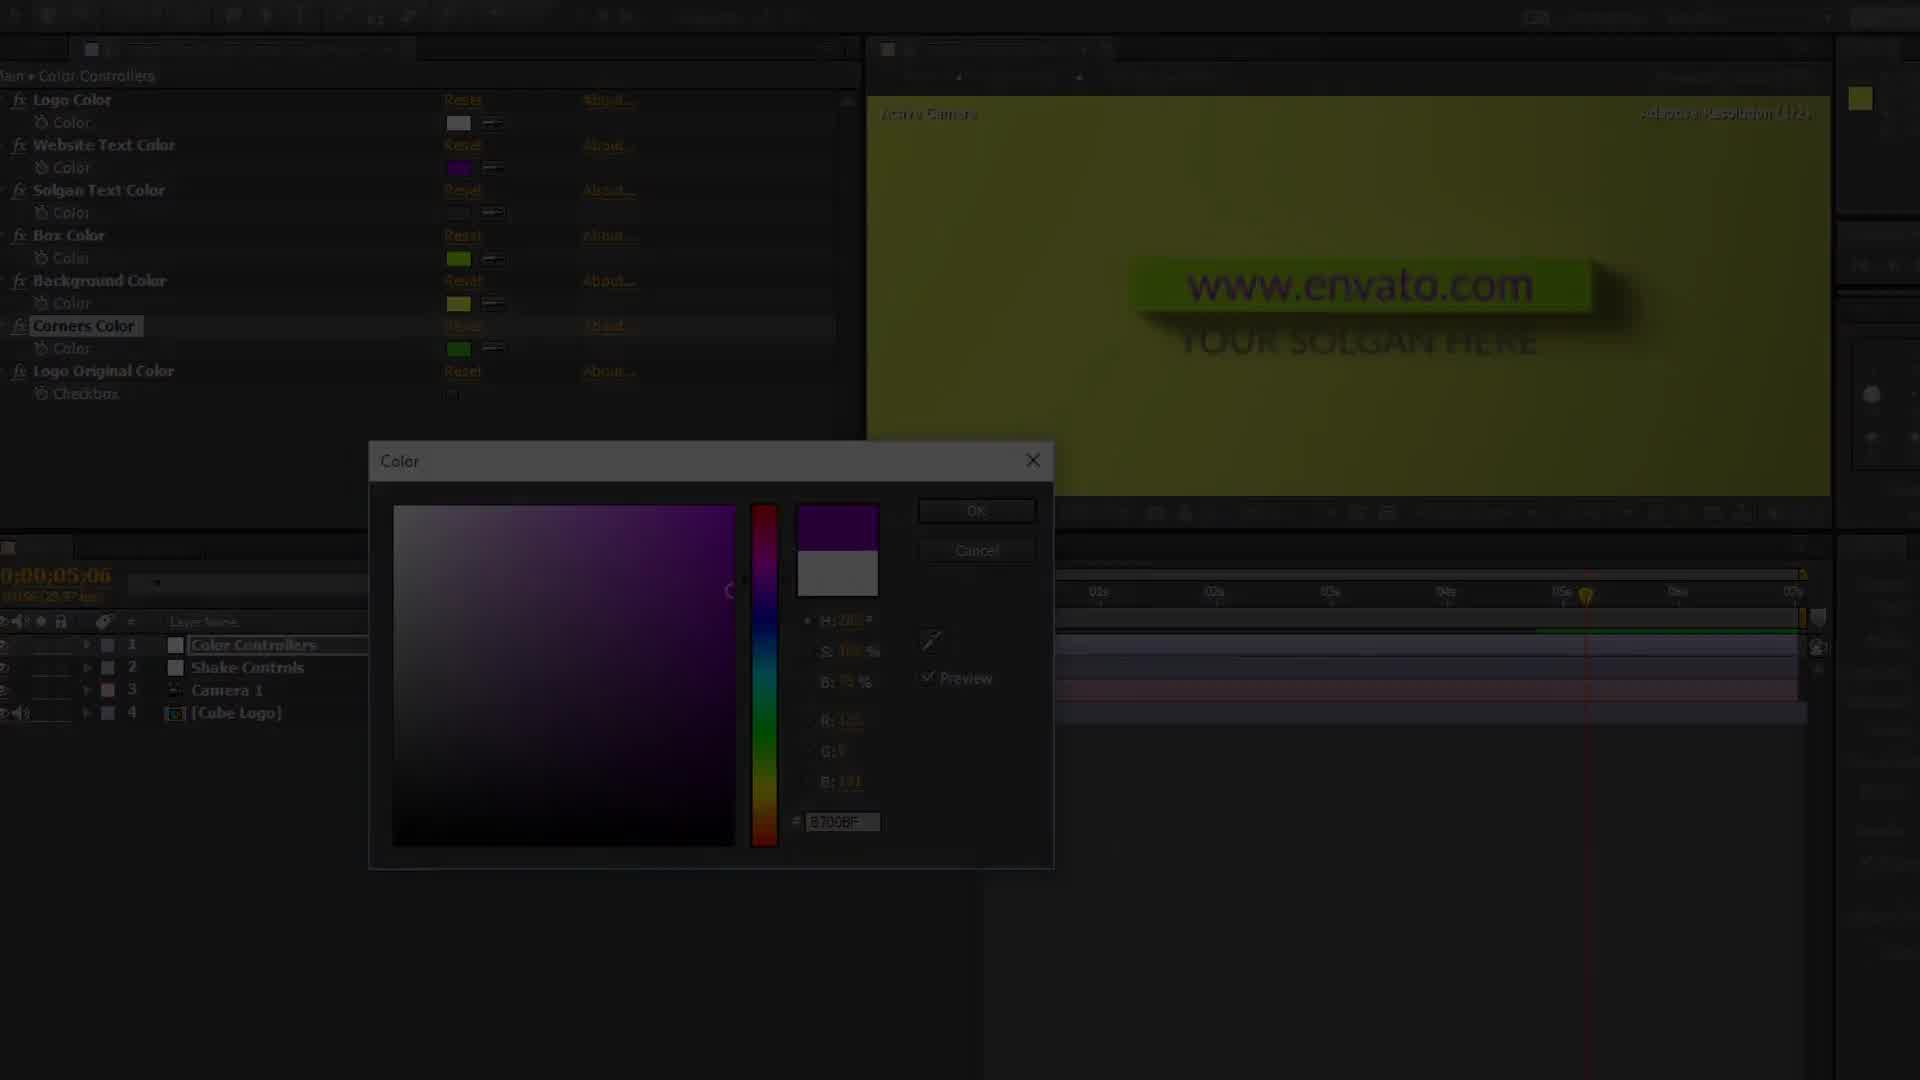Click Reset for Box Color
The width and height of the screenshot is (1920, 1080).
[462, 235]
